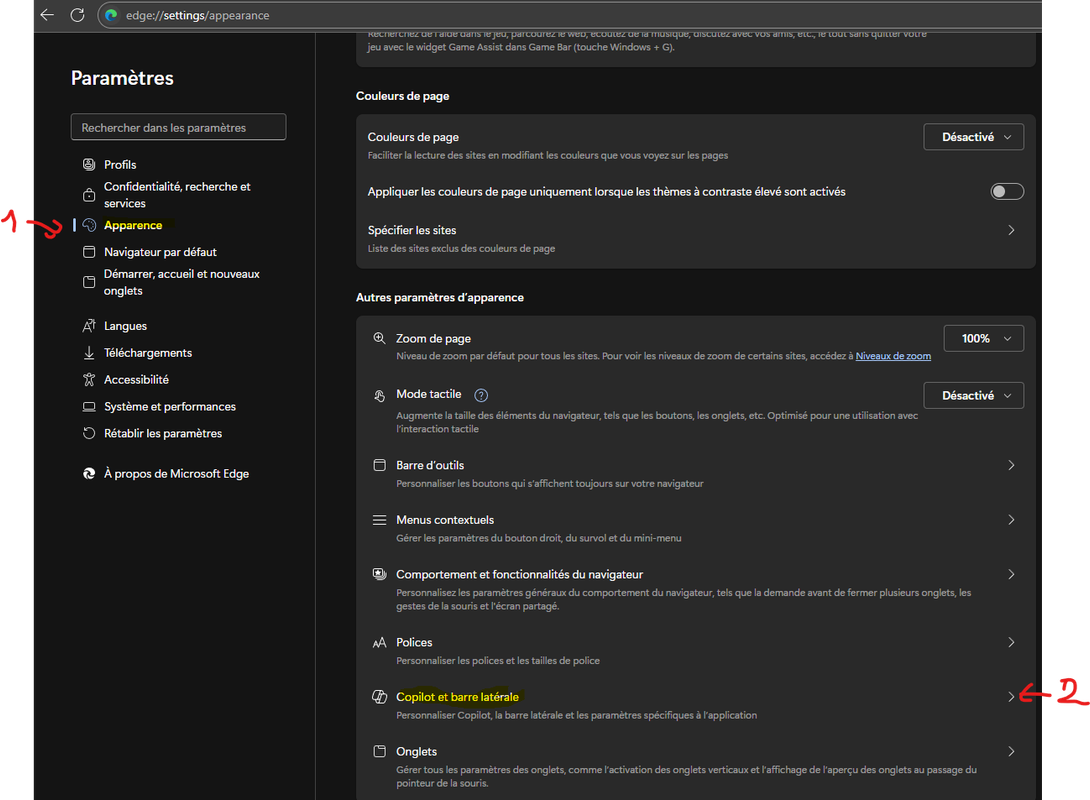Click the Langues icon
Image resolution: width=1090 pixels, height=800 pixels.
(x=89, y=326)
